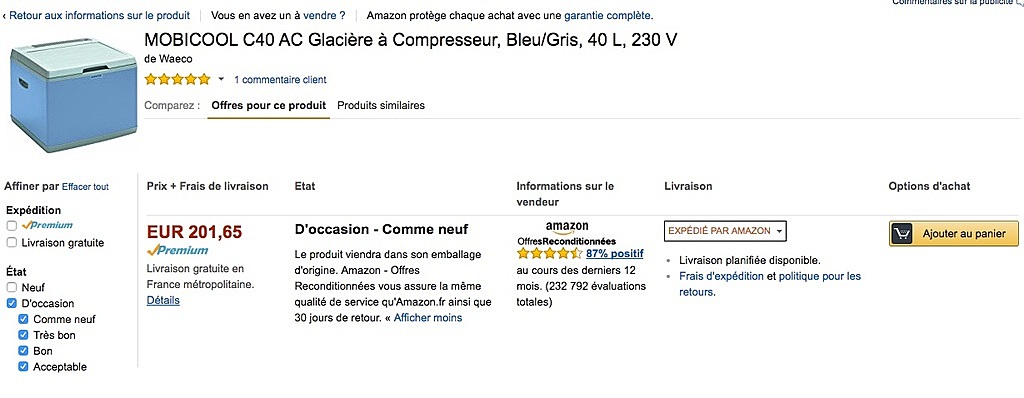Click the Ajouter au panier button

953,233
